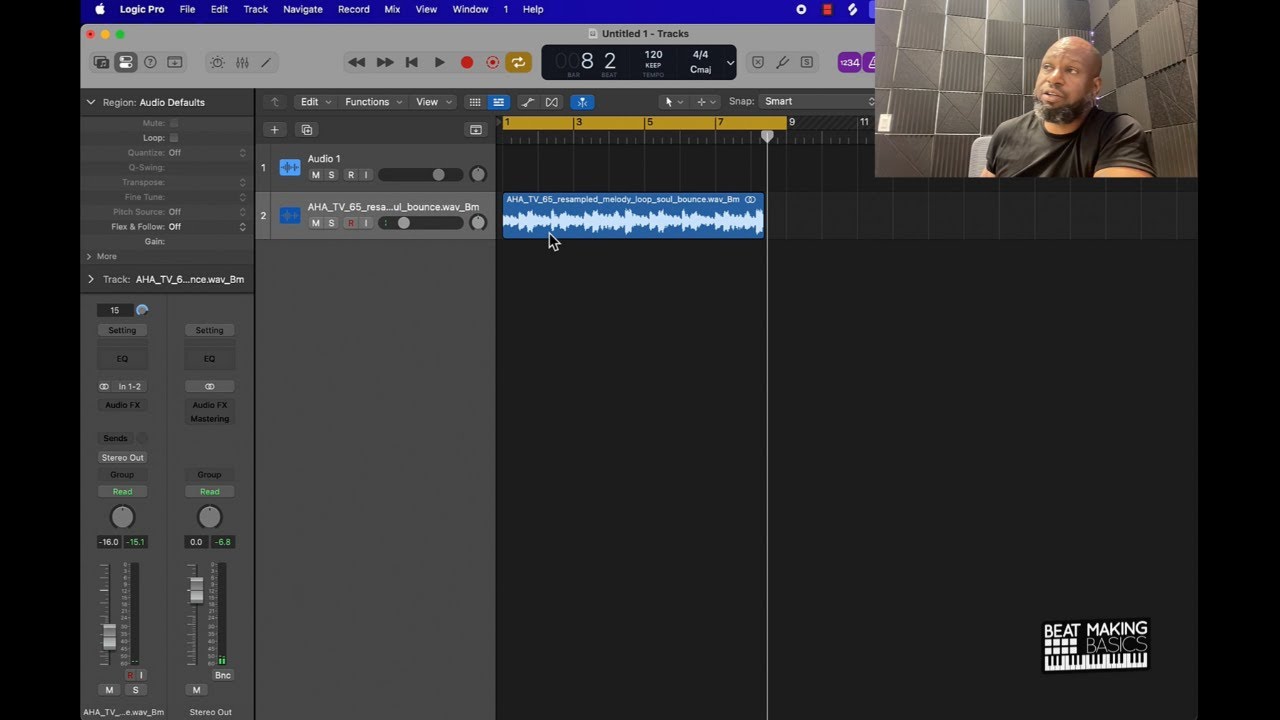
Task: Add a new track with plus button
Action: coord(274,130)
